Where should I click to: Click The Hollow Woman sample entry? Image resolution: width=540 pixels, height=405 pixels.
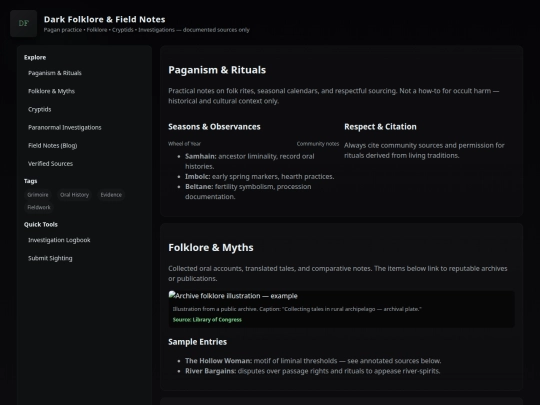coord(313,361)
